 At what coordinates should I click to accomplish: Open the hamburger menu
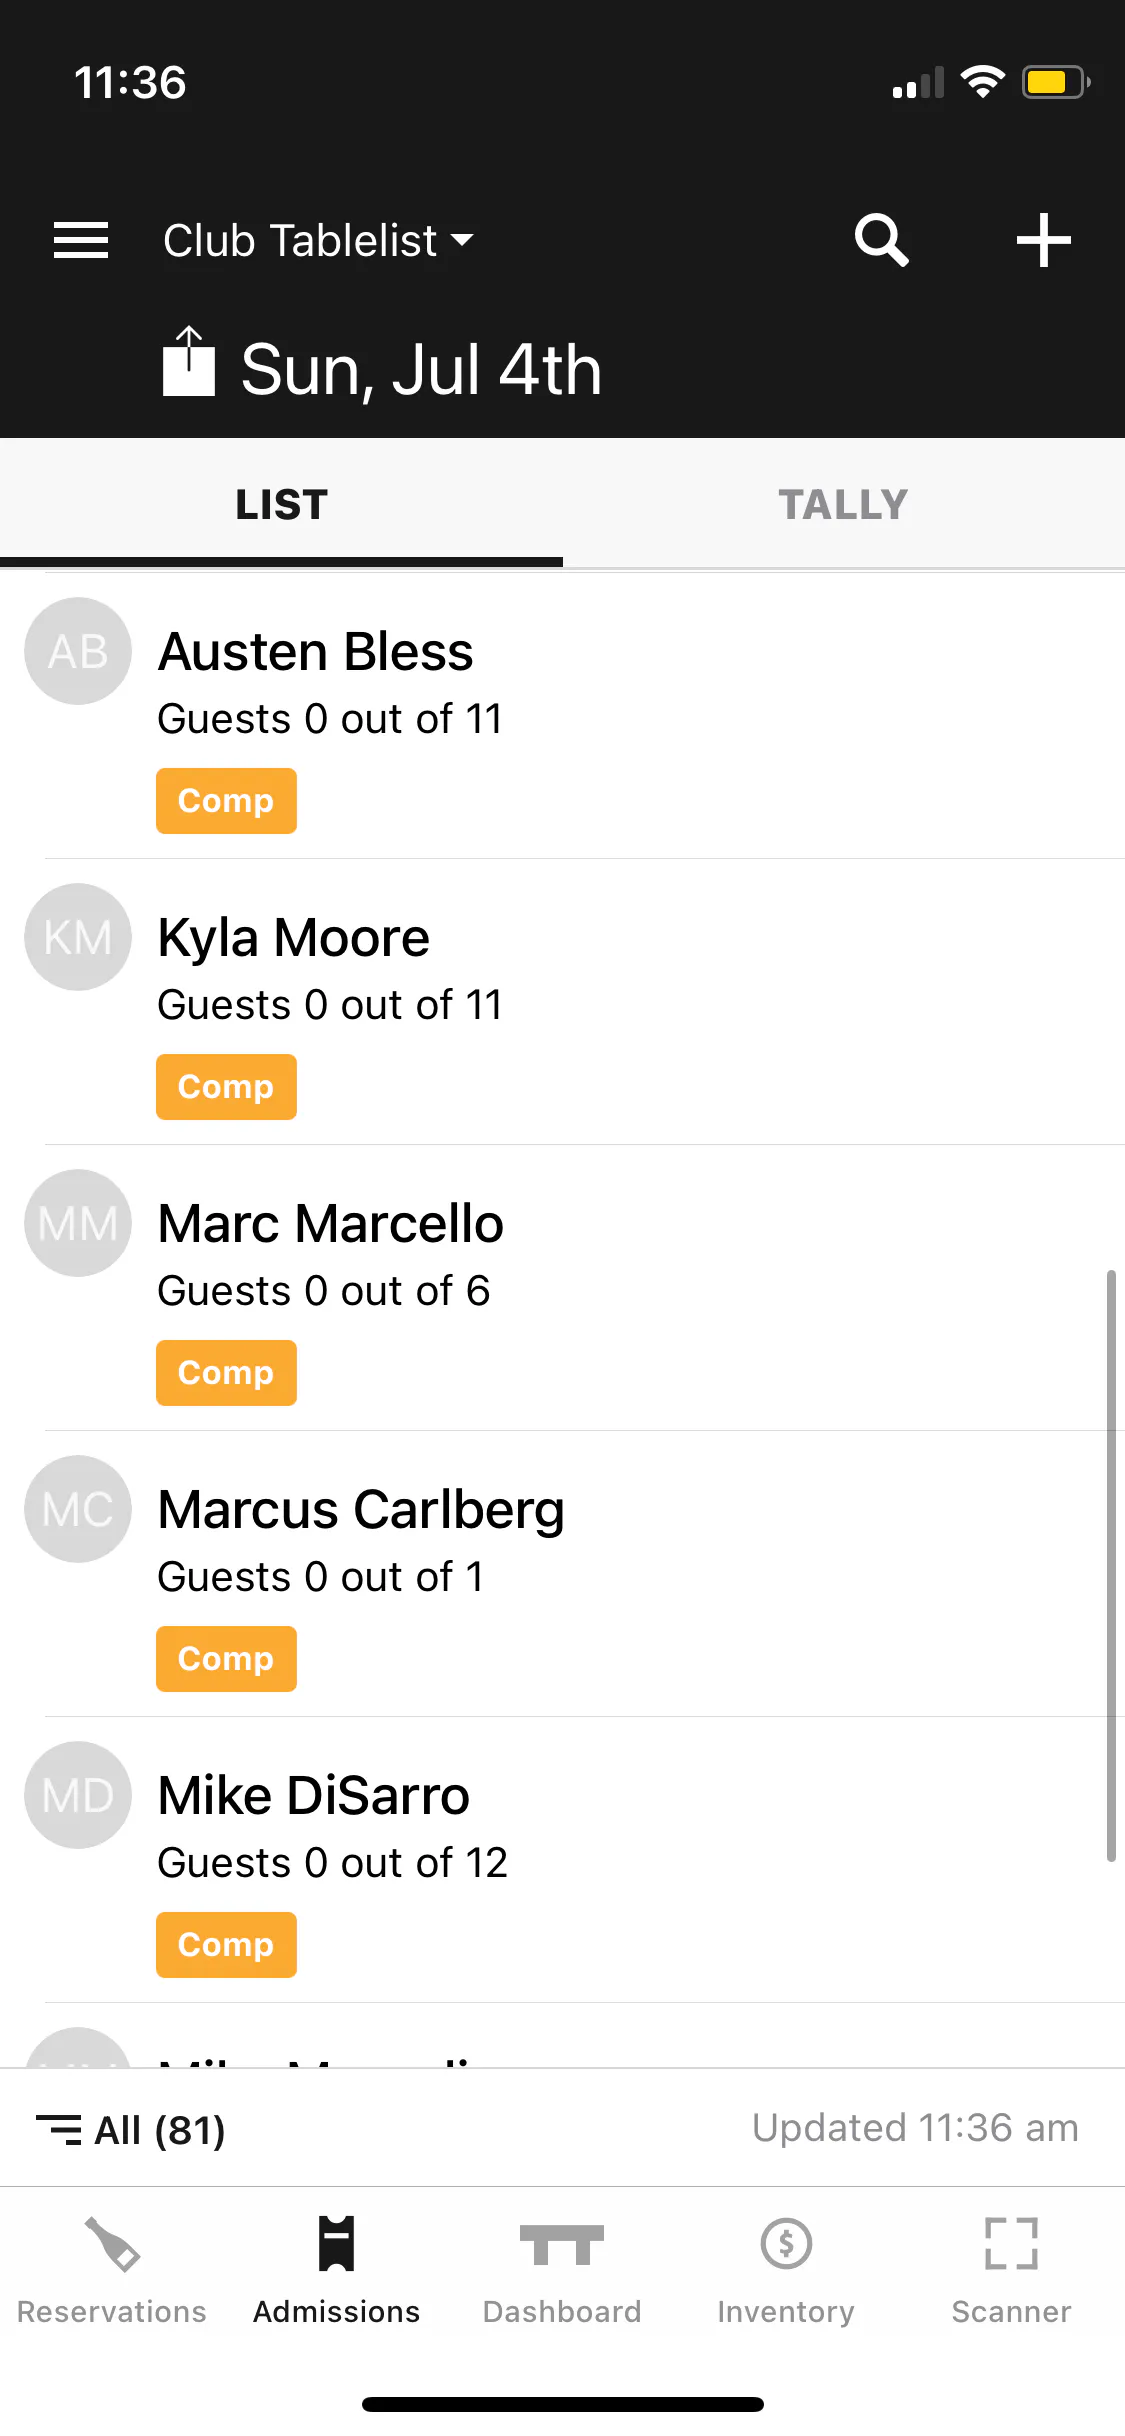[80, 241]
